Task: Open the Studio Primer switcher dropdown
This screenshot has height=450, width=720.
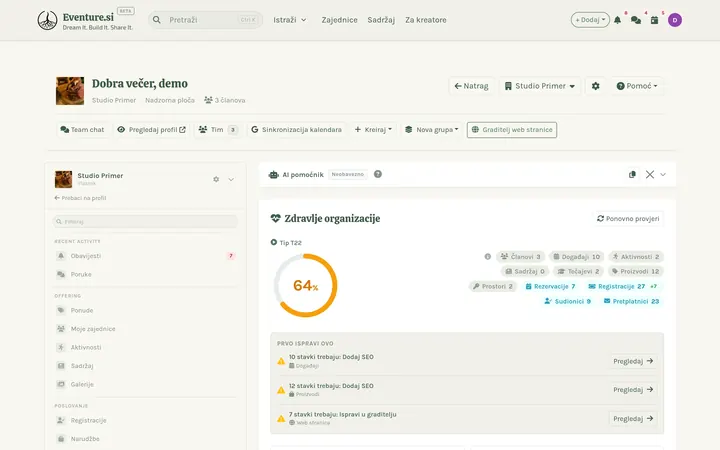Action: (540, 86)
